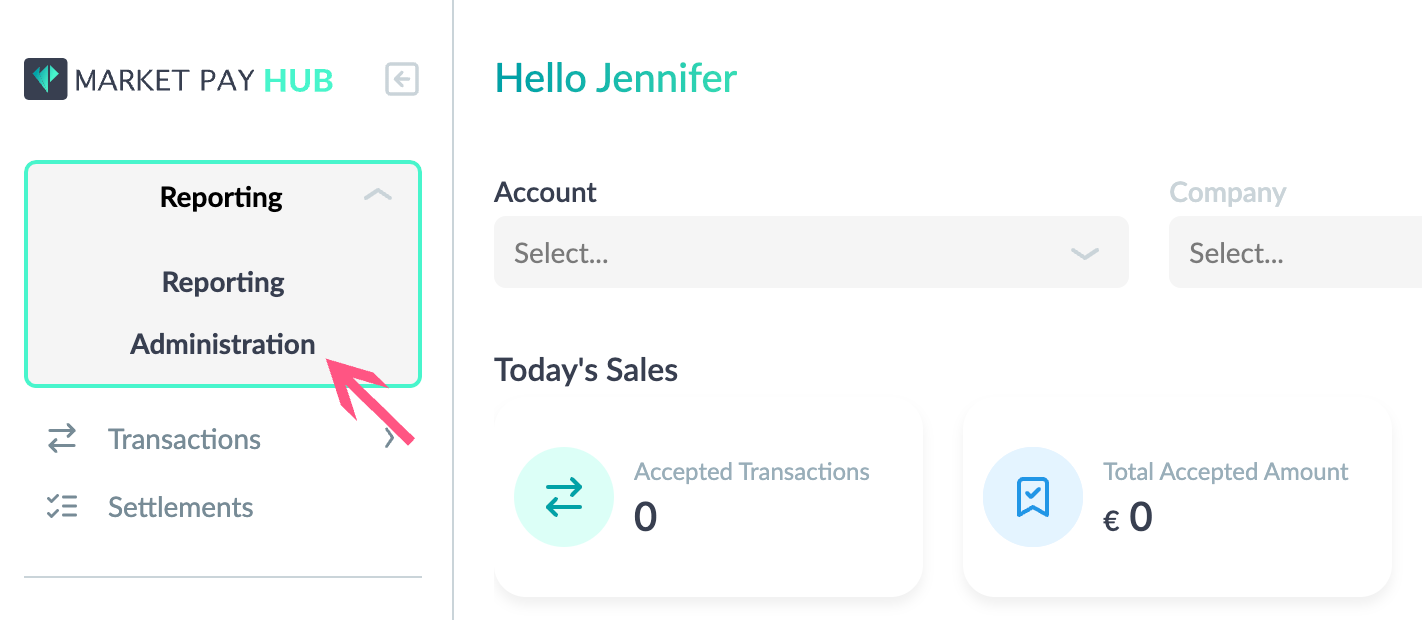The width and height of the screenshot is (1422, 620).
Task: Click the Total Accepted Amount card label
Action: tap(1226, 471)
